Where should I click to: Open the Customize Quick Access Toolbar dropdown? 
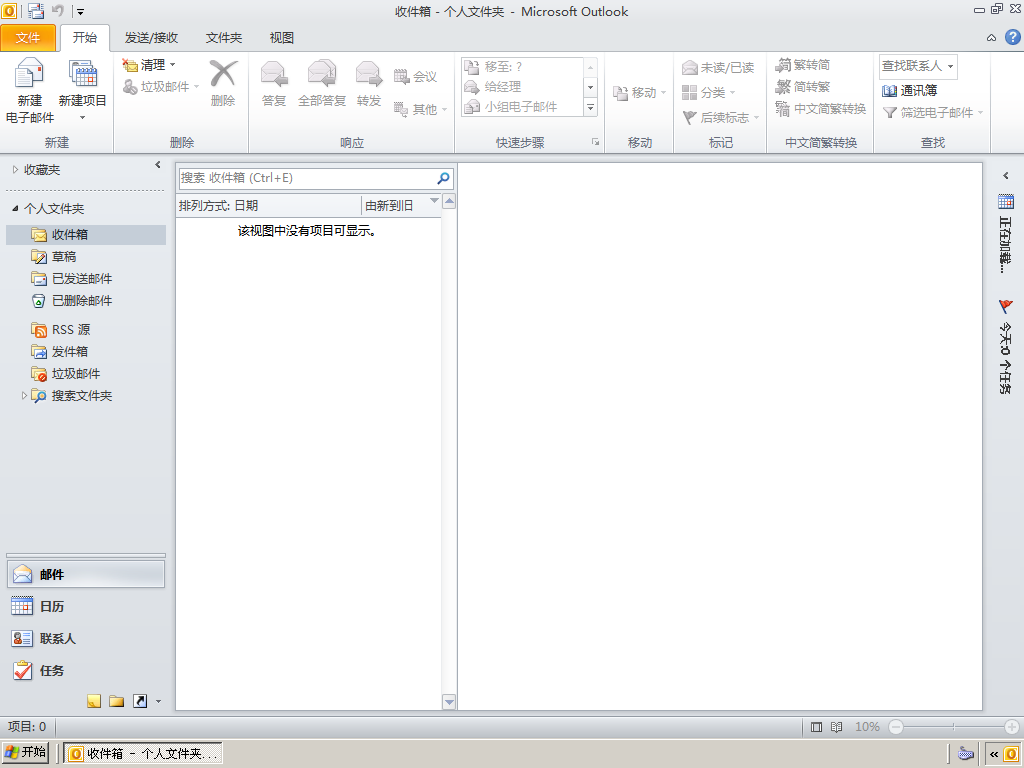pyautogui.click(x=80, y=12)
